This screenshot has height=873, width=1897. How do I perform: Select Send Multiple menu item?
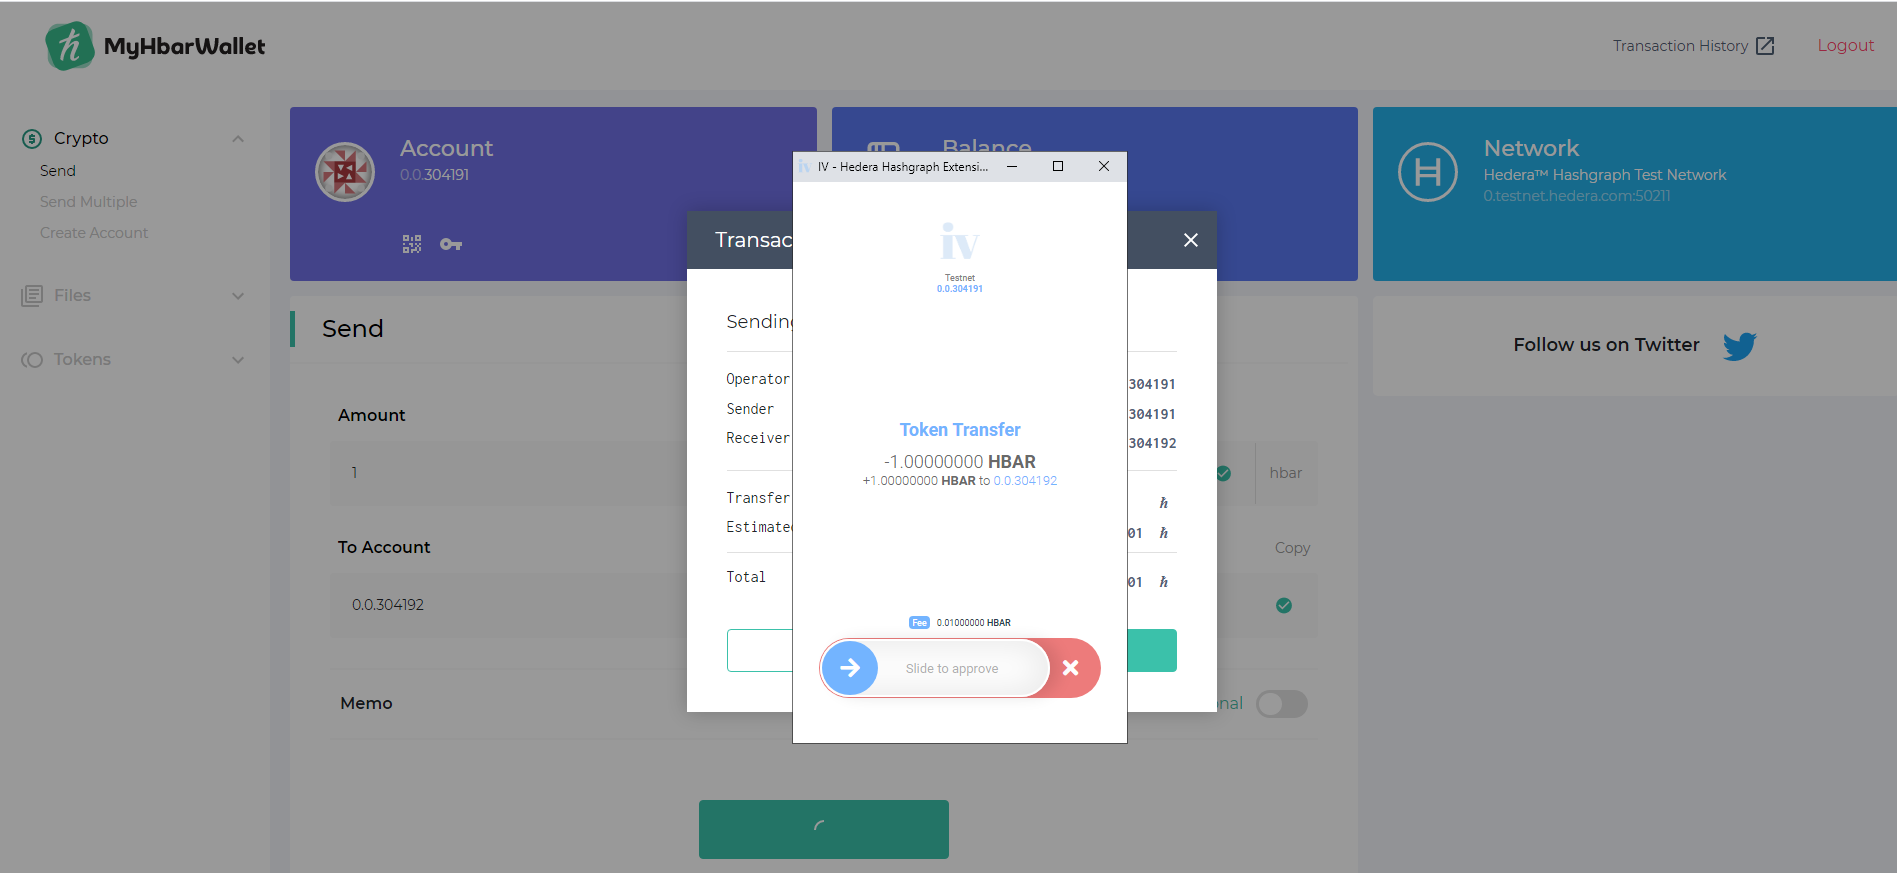coord(89,202)
